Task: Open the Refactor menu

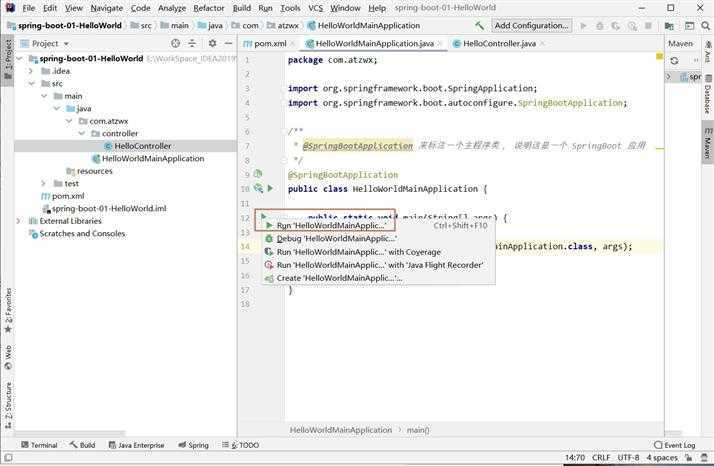Action: click(x=209, y=8)
